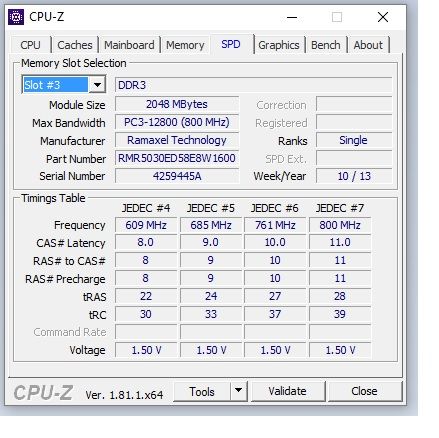Viewport: 439px width, 438px height.
Task: Click the 800 MHz frequency cell in timings table
Action: (x=340, y=225)
